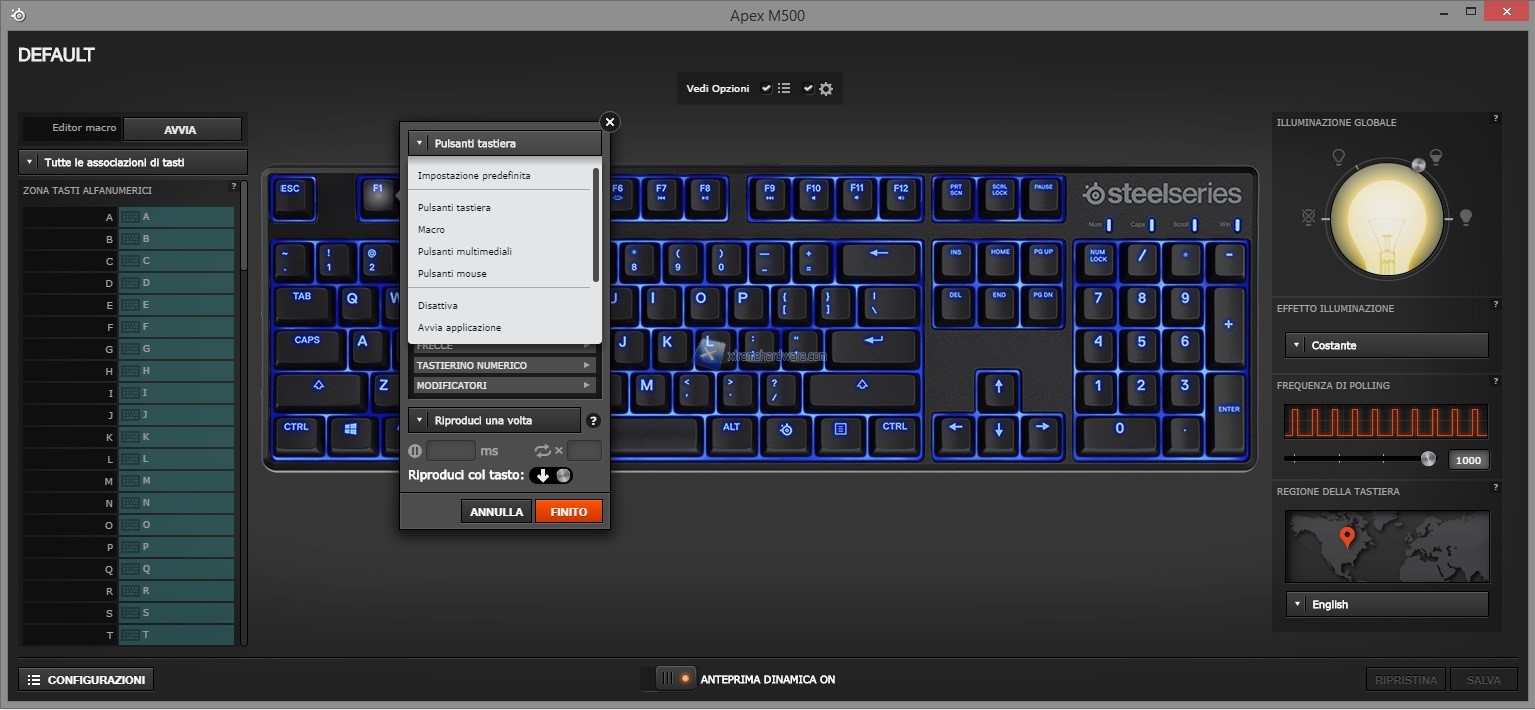Click the red location pin on the map
This screenshot has width=1535, height=710.
point(1347,538)
